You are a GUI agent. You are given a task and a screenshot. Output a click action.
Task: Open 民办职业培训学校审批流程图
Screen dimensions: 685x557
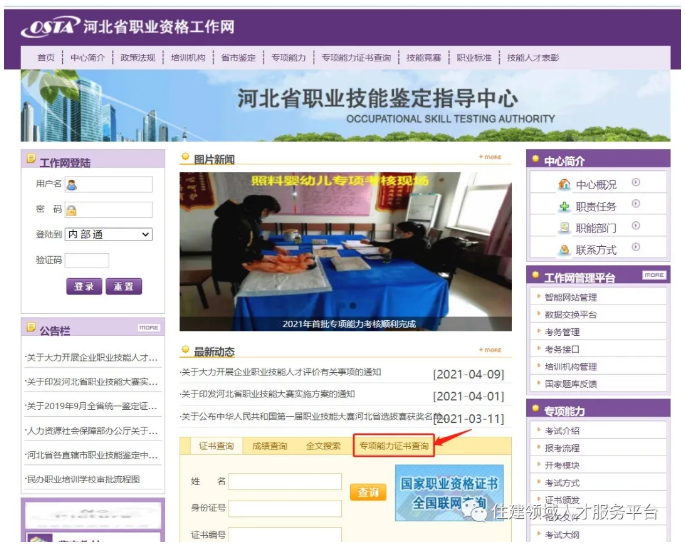(83, 479)
